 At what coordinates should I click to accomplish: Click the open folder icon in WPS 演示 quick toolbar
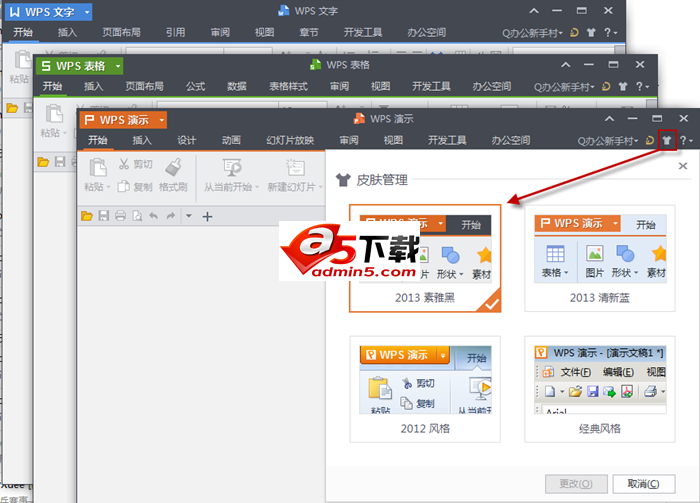pyautogui.click(x=87, y=216)
